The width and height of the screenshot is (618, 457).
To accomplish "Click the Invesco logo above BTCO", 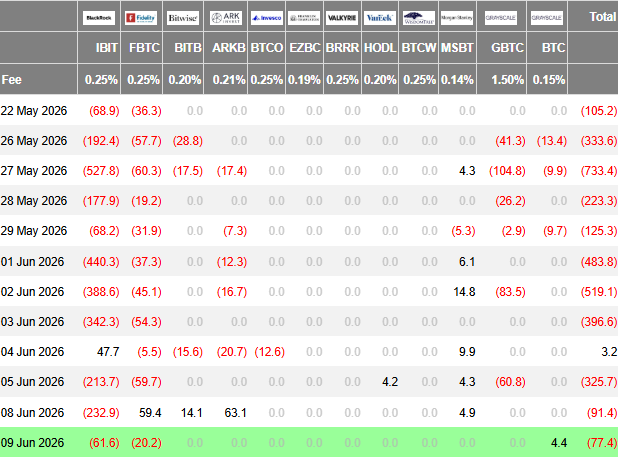I will pos(267,18).
